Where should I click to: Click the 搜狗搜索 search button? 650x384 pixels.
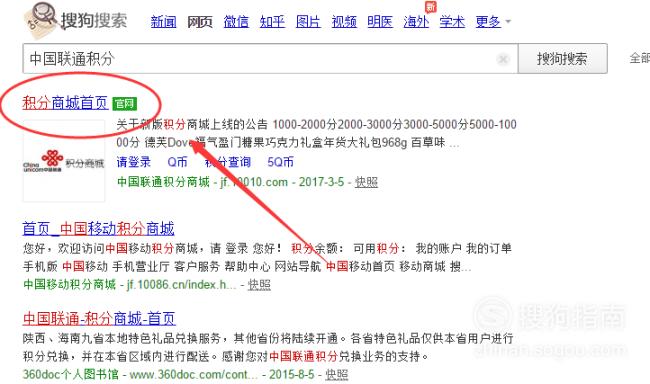click(563, 58)
